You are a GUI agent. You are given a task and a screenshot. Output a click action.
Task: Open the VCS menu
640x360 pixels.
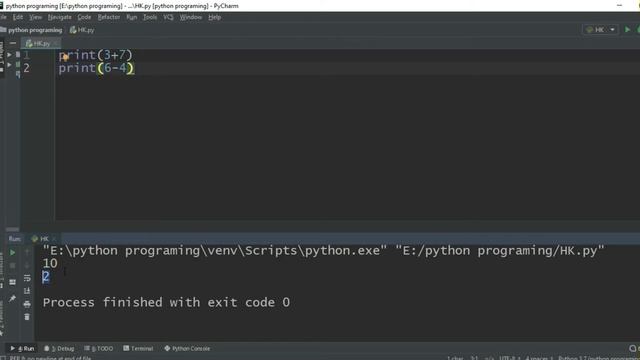pos(168,17)
